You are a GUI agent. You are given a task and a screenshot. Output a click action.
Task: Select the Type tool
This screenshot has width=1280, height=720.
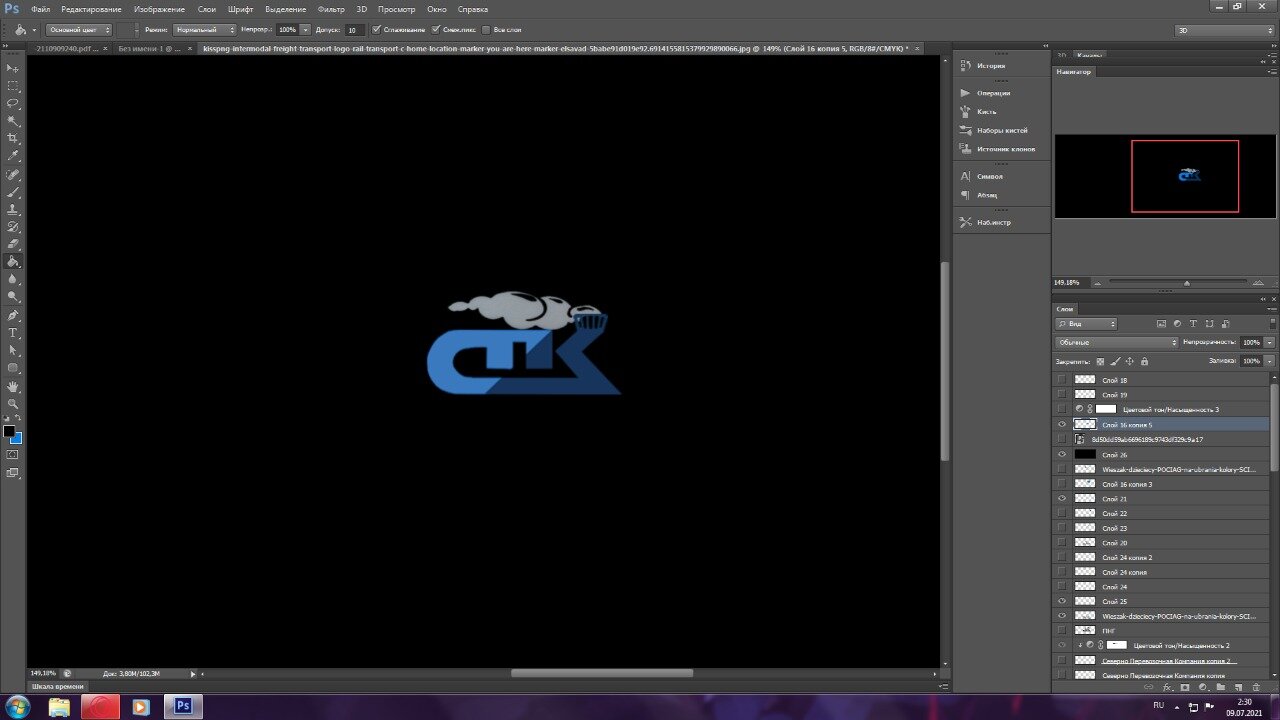(13, 333)
